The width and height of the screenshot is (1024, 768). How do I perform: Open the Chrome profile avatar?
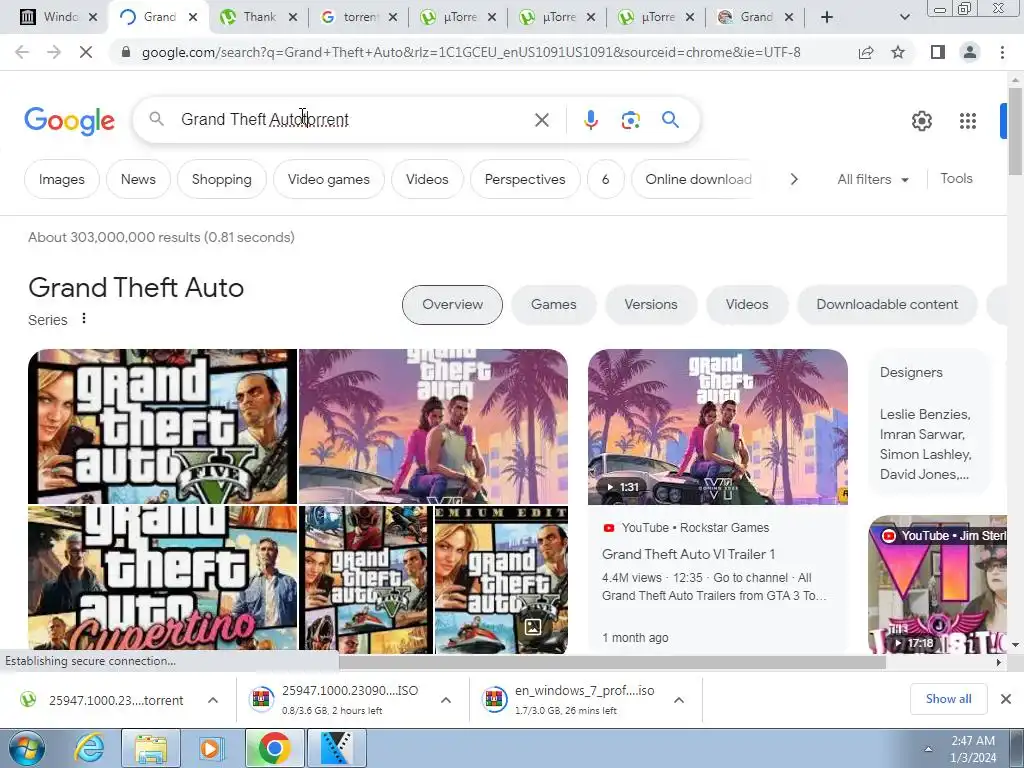(x=970, y=52)
